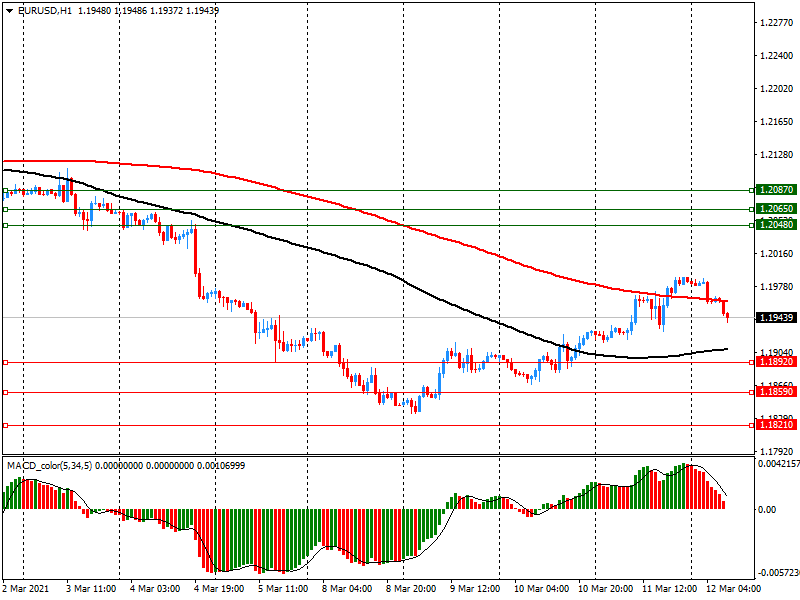Click the 11 Mar 12:00 time axis label
800x600 pixels.
(x=669, y=589)
